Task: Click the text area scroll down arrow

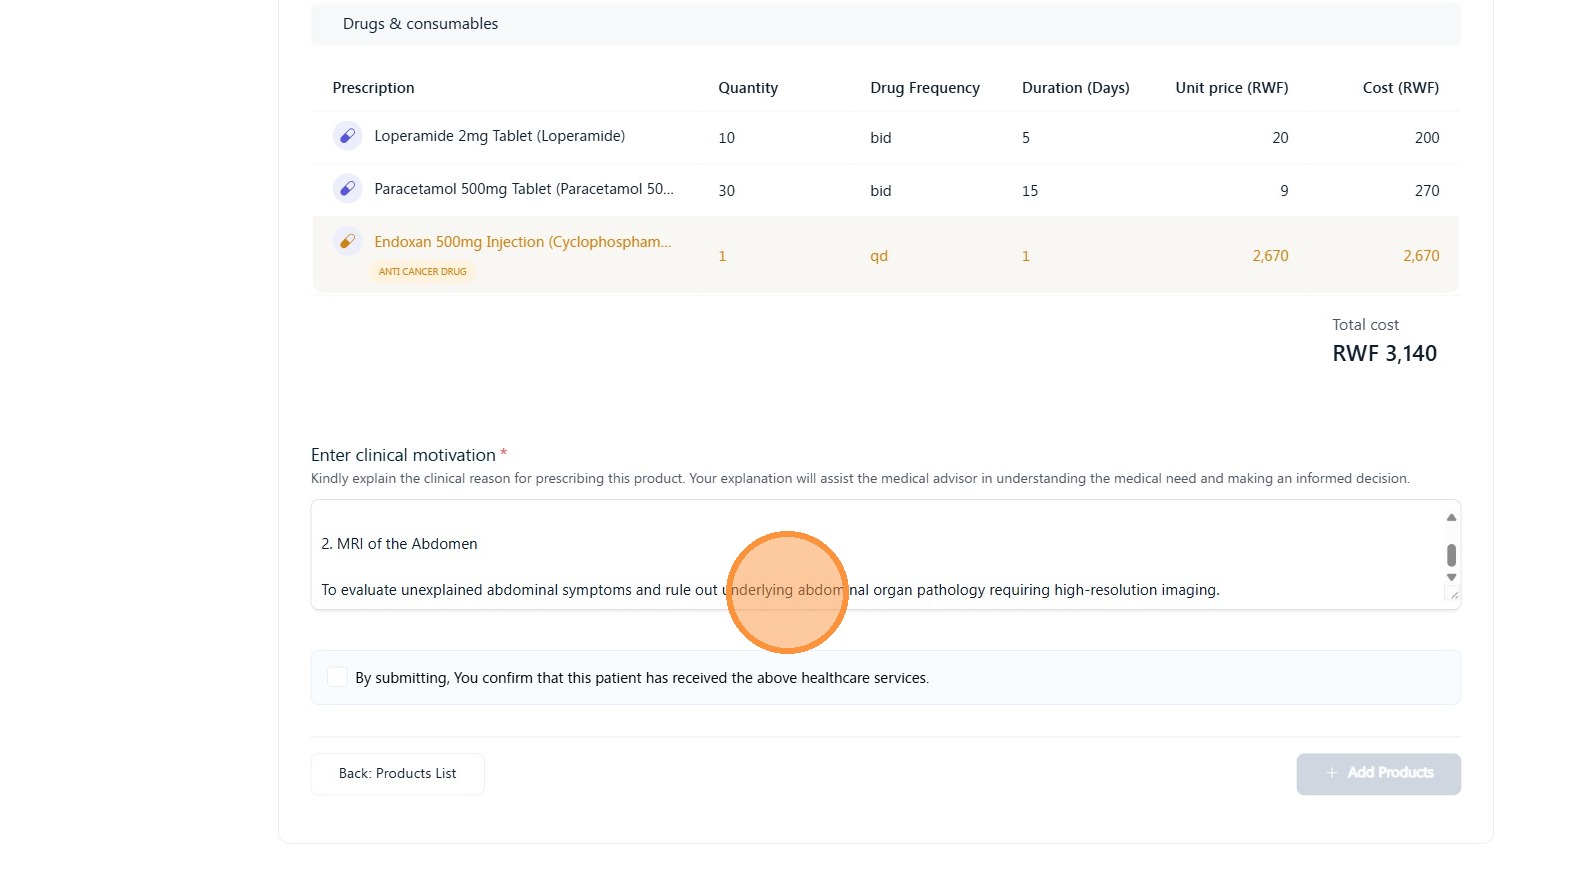Action: click(1451, 578)
